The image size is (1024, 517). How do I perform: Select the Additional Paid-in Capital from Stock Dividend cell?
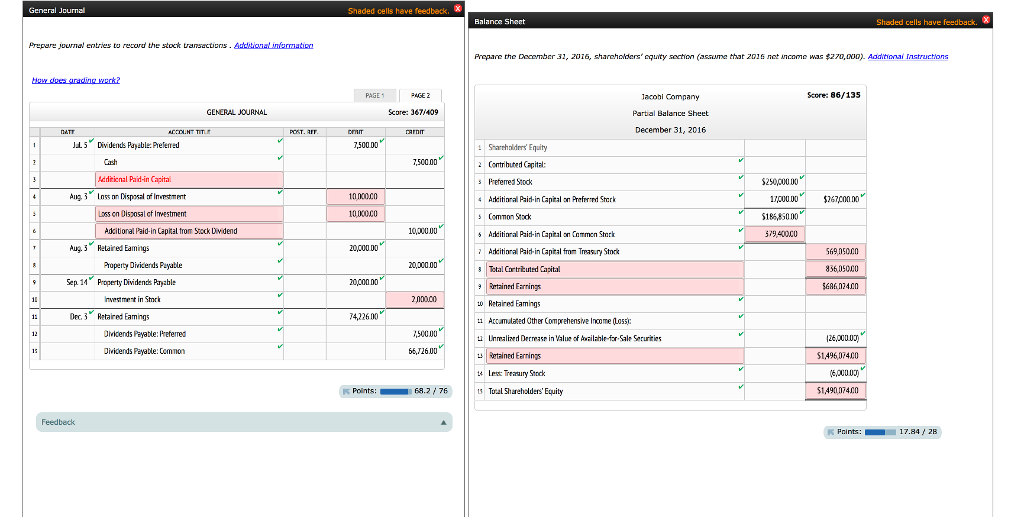tap(188, 231)
